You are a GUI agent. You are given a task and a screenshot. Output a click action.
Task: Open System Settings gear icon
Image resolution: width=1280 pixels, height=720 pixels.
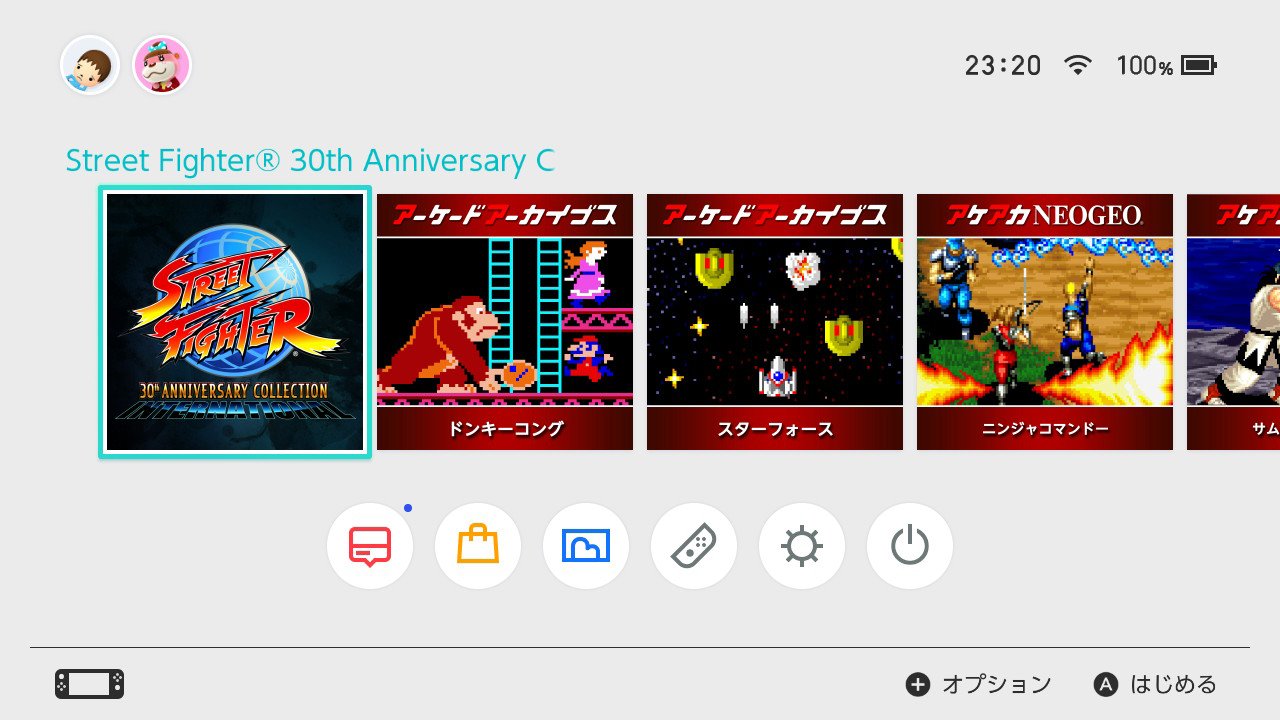coord(802,546)
